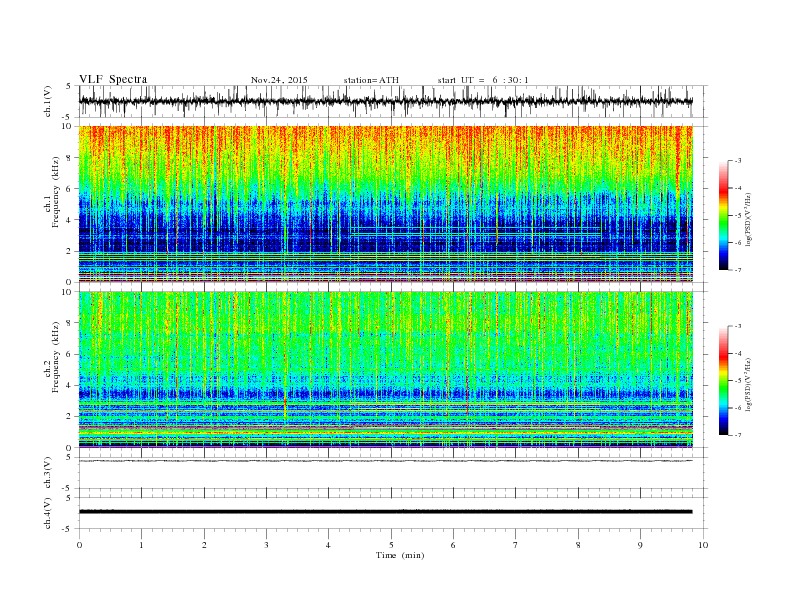Click the "10" tick on the time axis
Viewport: 792px width, 612px height.
coord(703,545)
